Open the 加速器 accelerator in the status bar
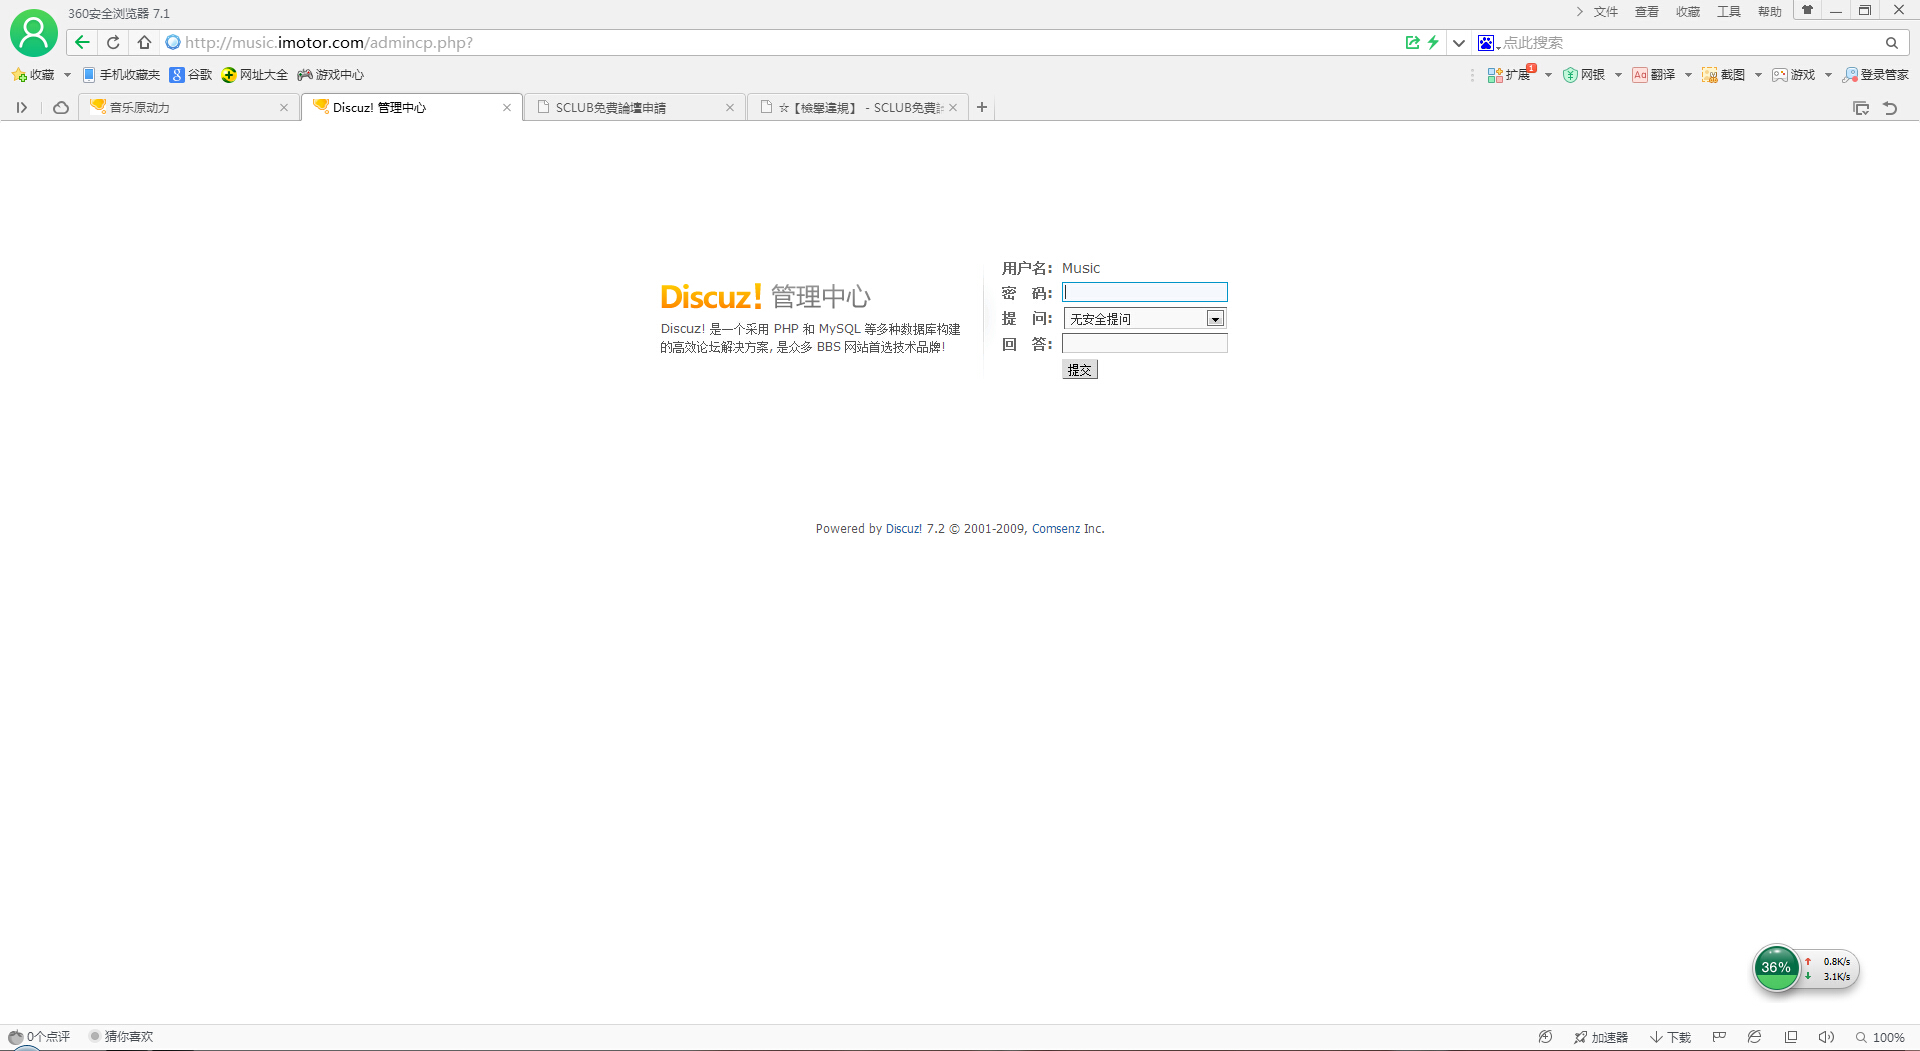Viewport: 1920px width, 1051px height. click(1601, 1037)
